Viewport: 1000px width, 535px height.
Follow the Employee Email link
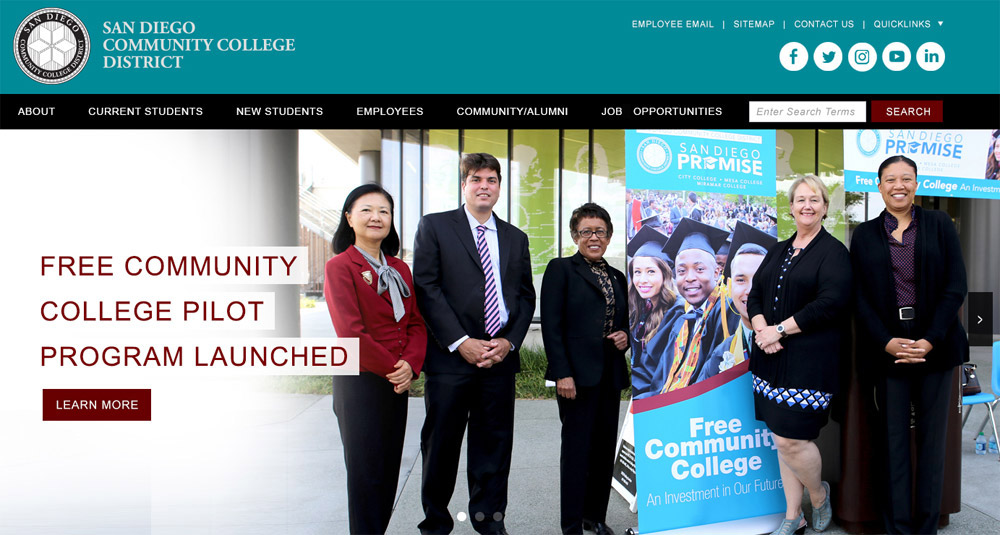[673, 24]
